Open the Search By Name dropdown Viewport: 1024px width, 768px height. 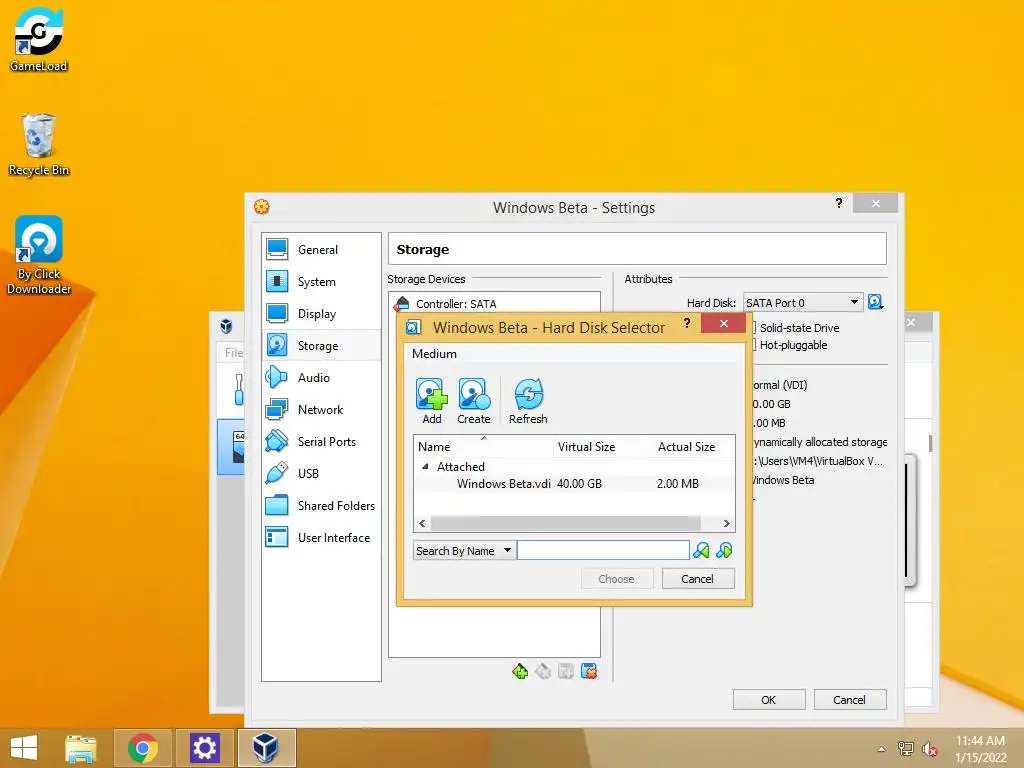coord(464,551)
